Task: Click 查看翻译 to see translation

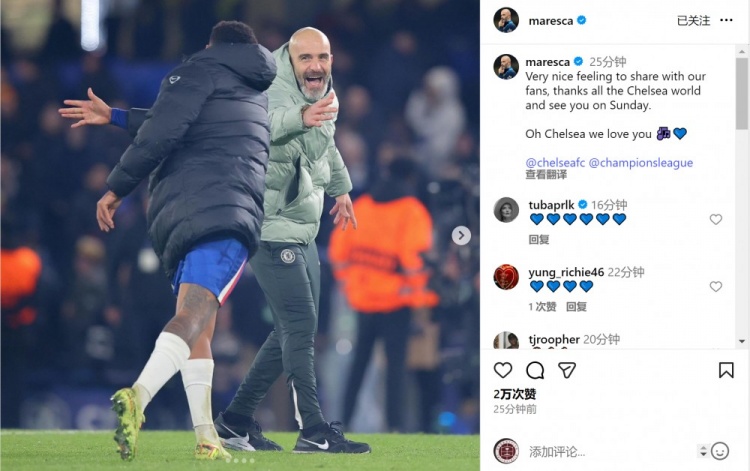Action: click(x=546, y=175)
